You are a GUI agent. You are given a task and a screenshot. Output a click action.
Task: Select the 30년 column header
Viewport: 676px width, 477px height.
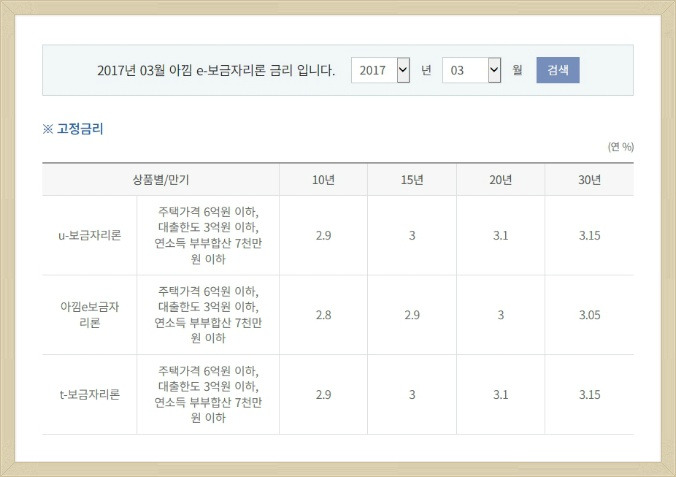(589, 179)
